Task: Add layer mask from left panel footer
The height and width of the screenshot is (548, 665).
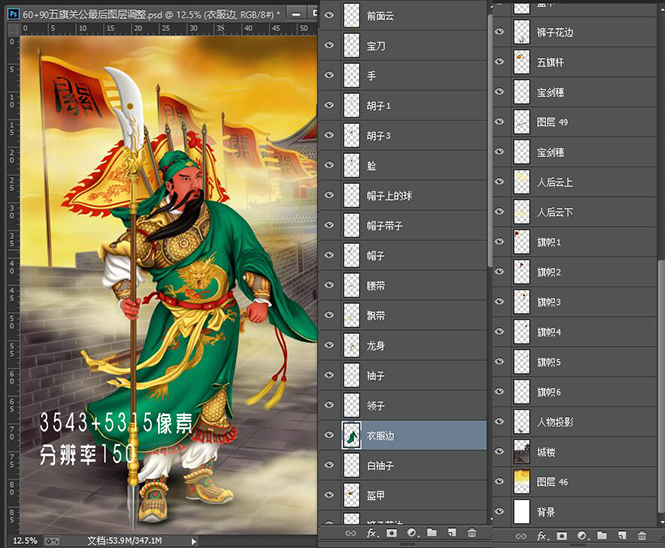Action: tap(392, 533)
